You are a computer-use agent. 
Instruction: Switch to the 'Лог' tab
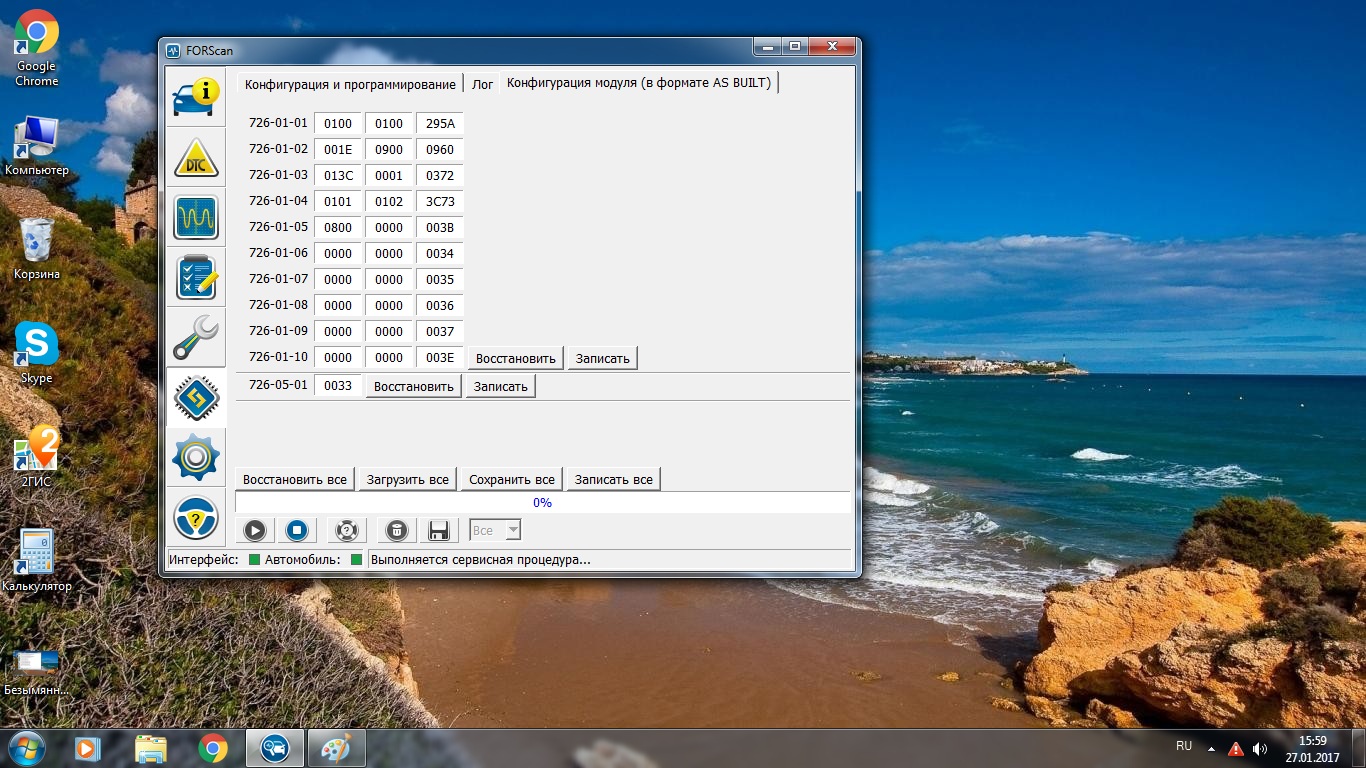click(x=482, y=84)
